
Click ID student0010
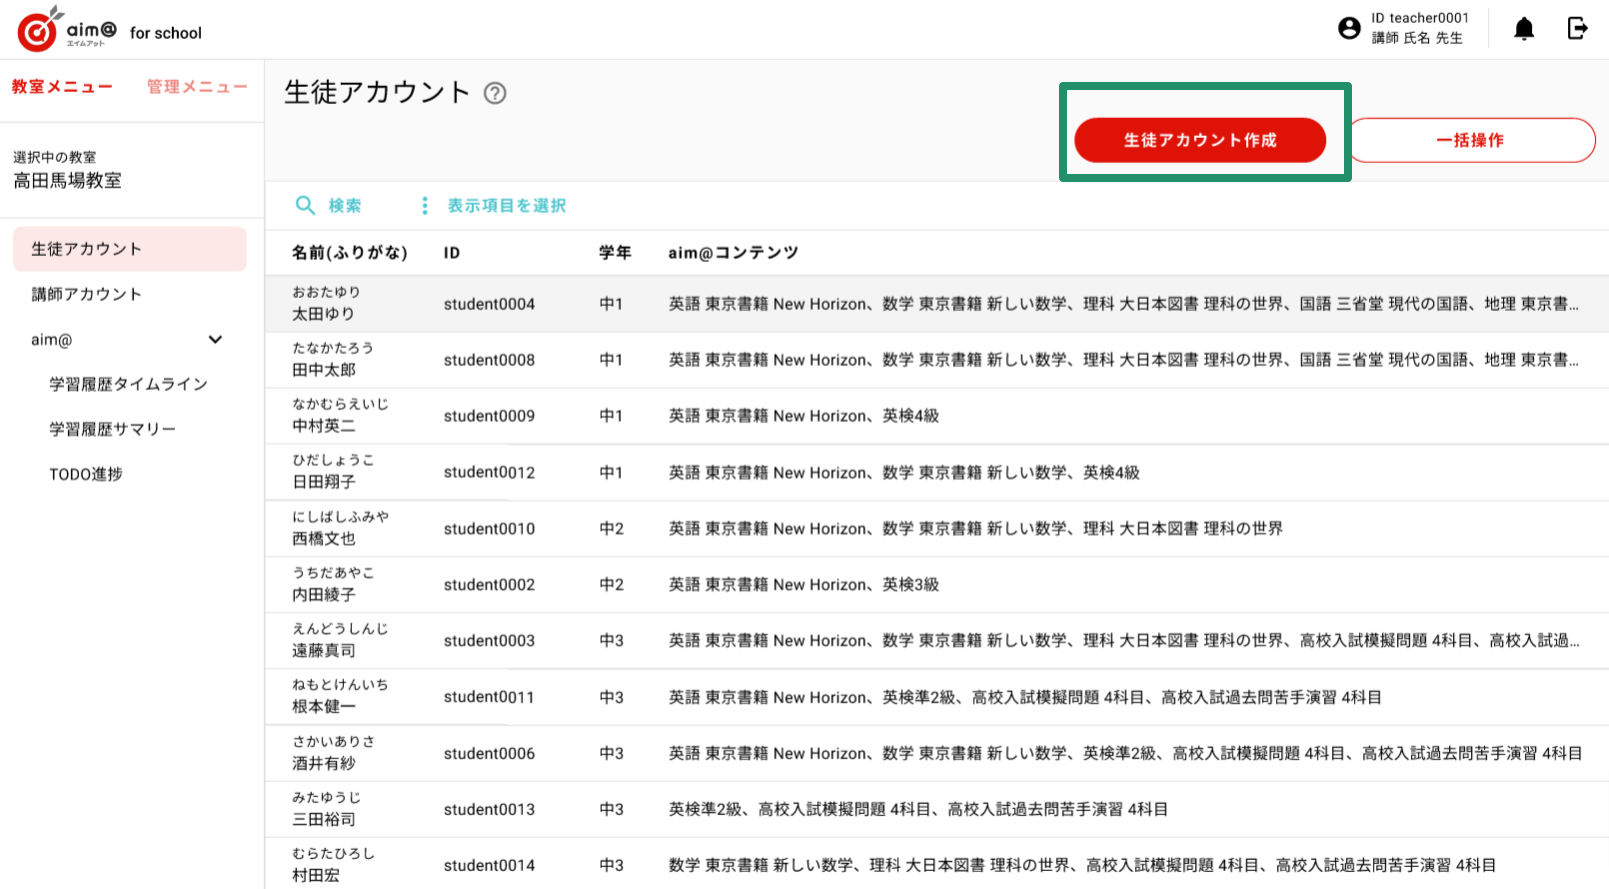[489, 529]
